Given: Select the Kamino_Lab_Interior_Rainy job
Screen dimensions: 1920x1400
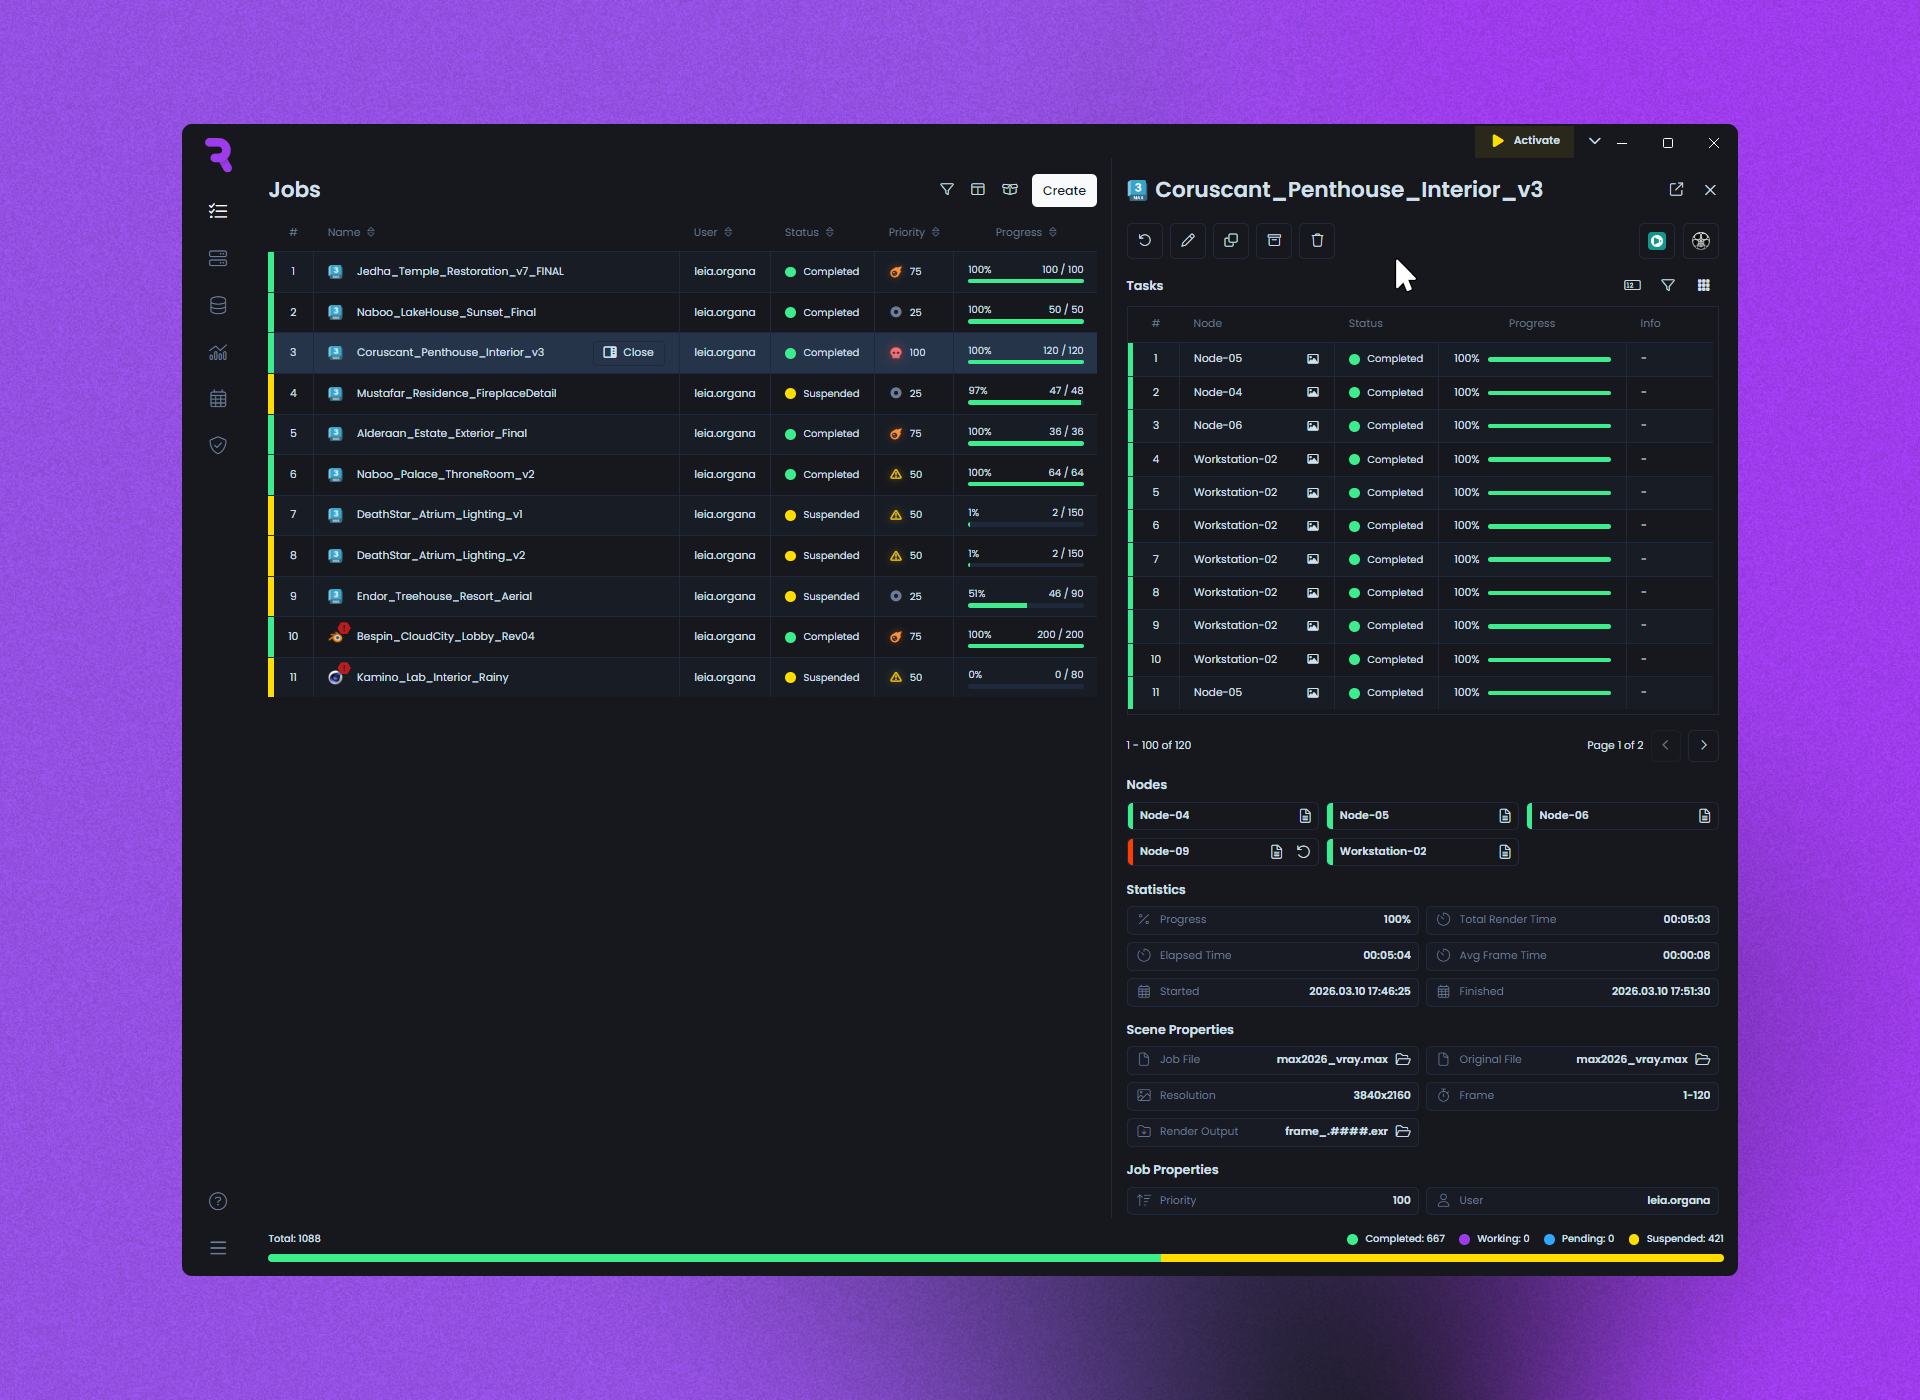Looking at the screenshot, I should click(x=682, y=677).
